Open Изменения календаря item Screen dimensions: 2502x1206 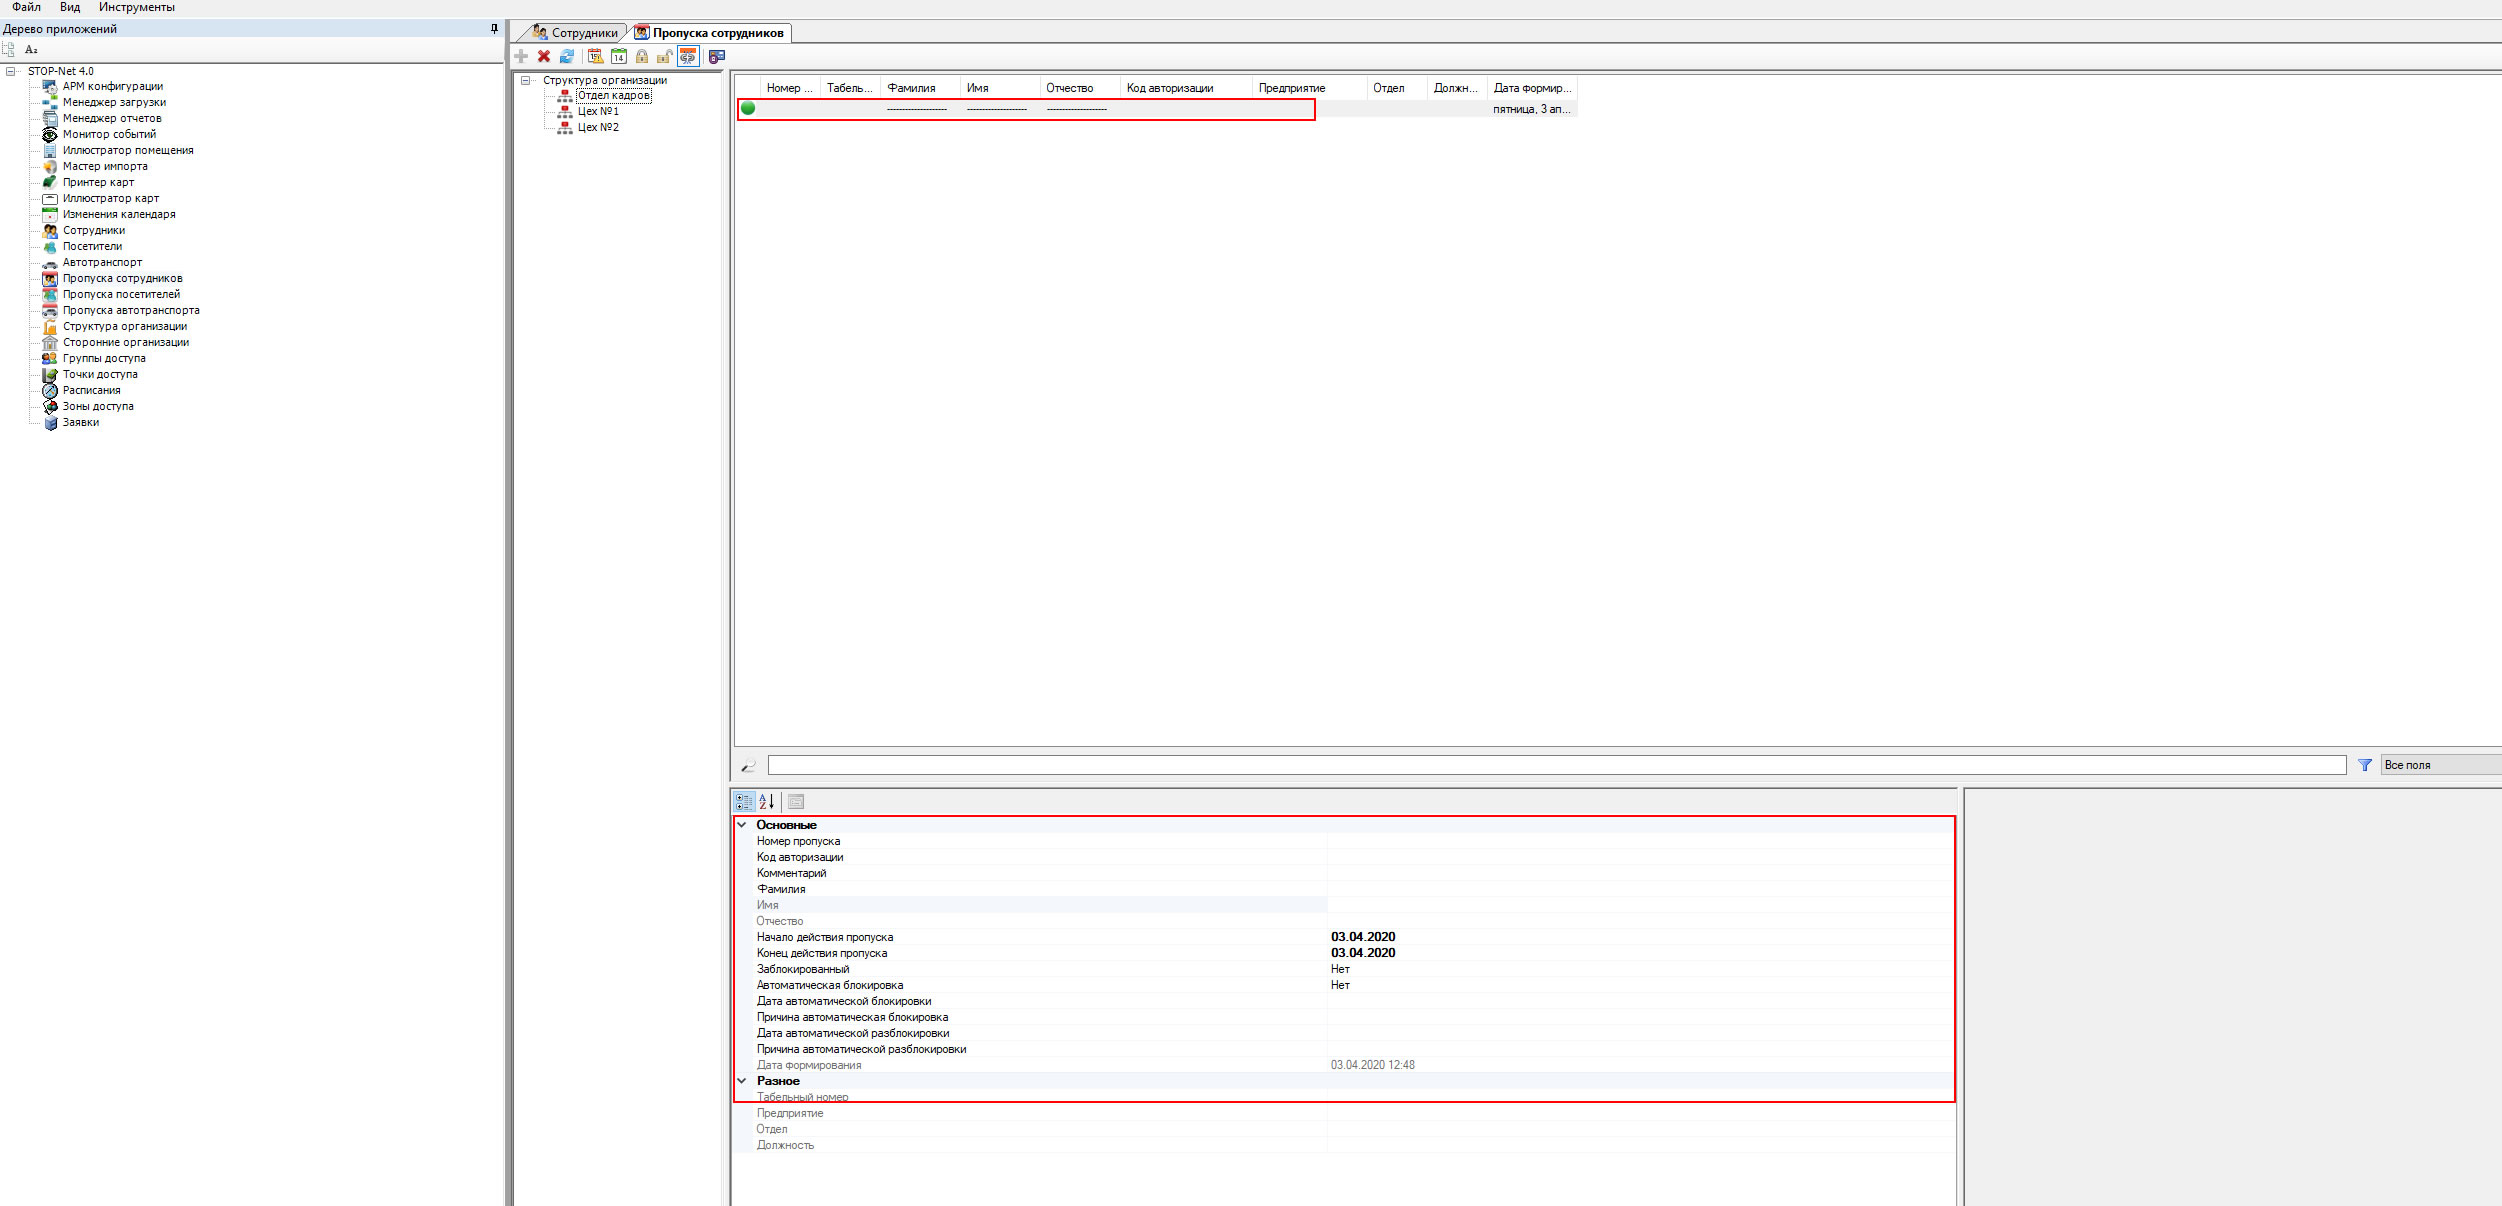tap(119, 214)
